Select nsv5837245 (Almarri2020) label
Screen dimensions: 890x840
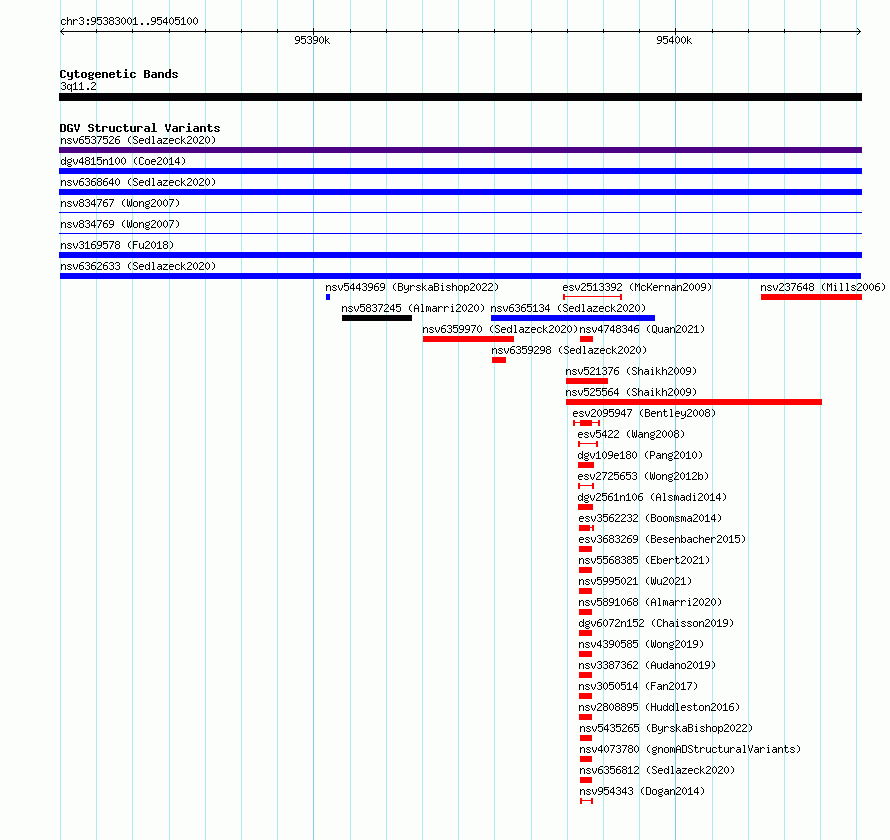pos(413,308)
